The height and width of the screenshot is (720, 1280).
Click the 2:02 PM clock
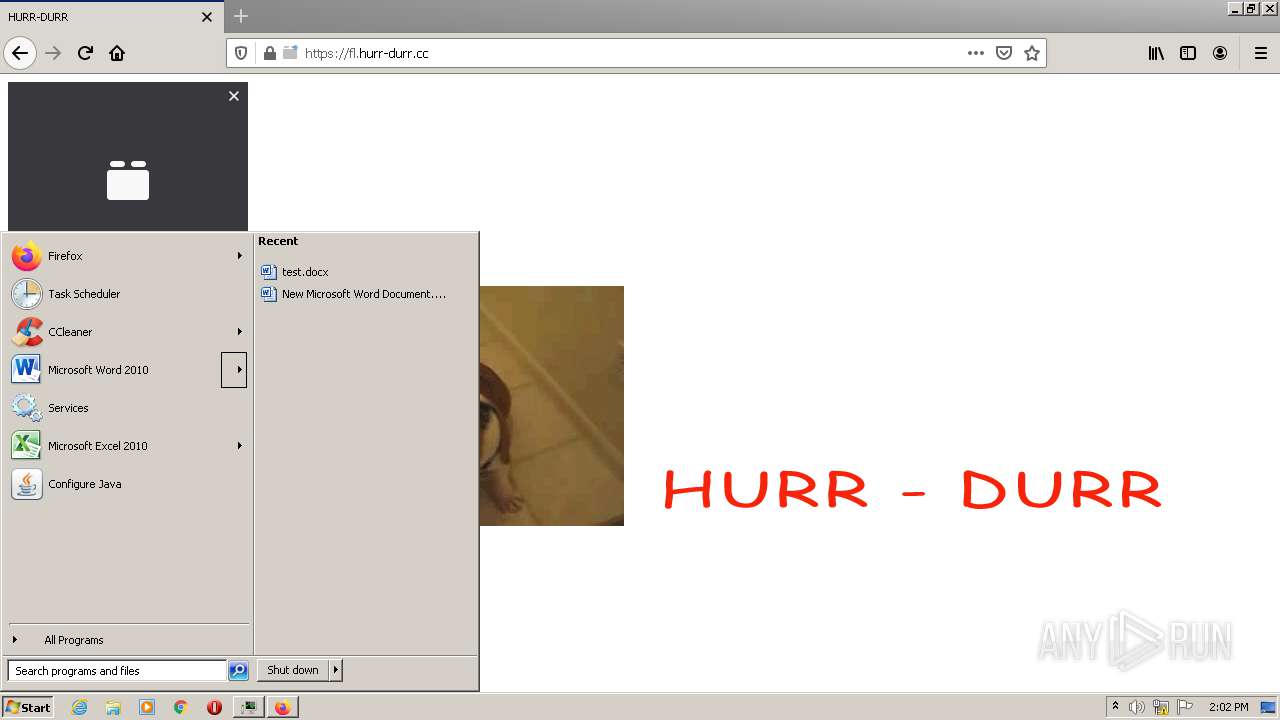pyautogui.click(x=1229, y=707)
